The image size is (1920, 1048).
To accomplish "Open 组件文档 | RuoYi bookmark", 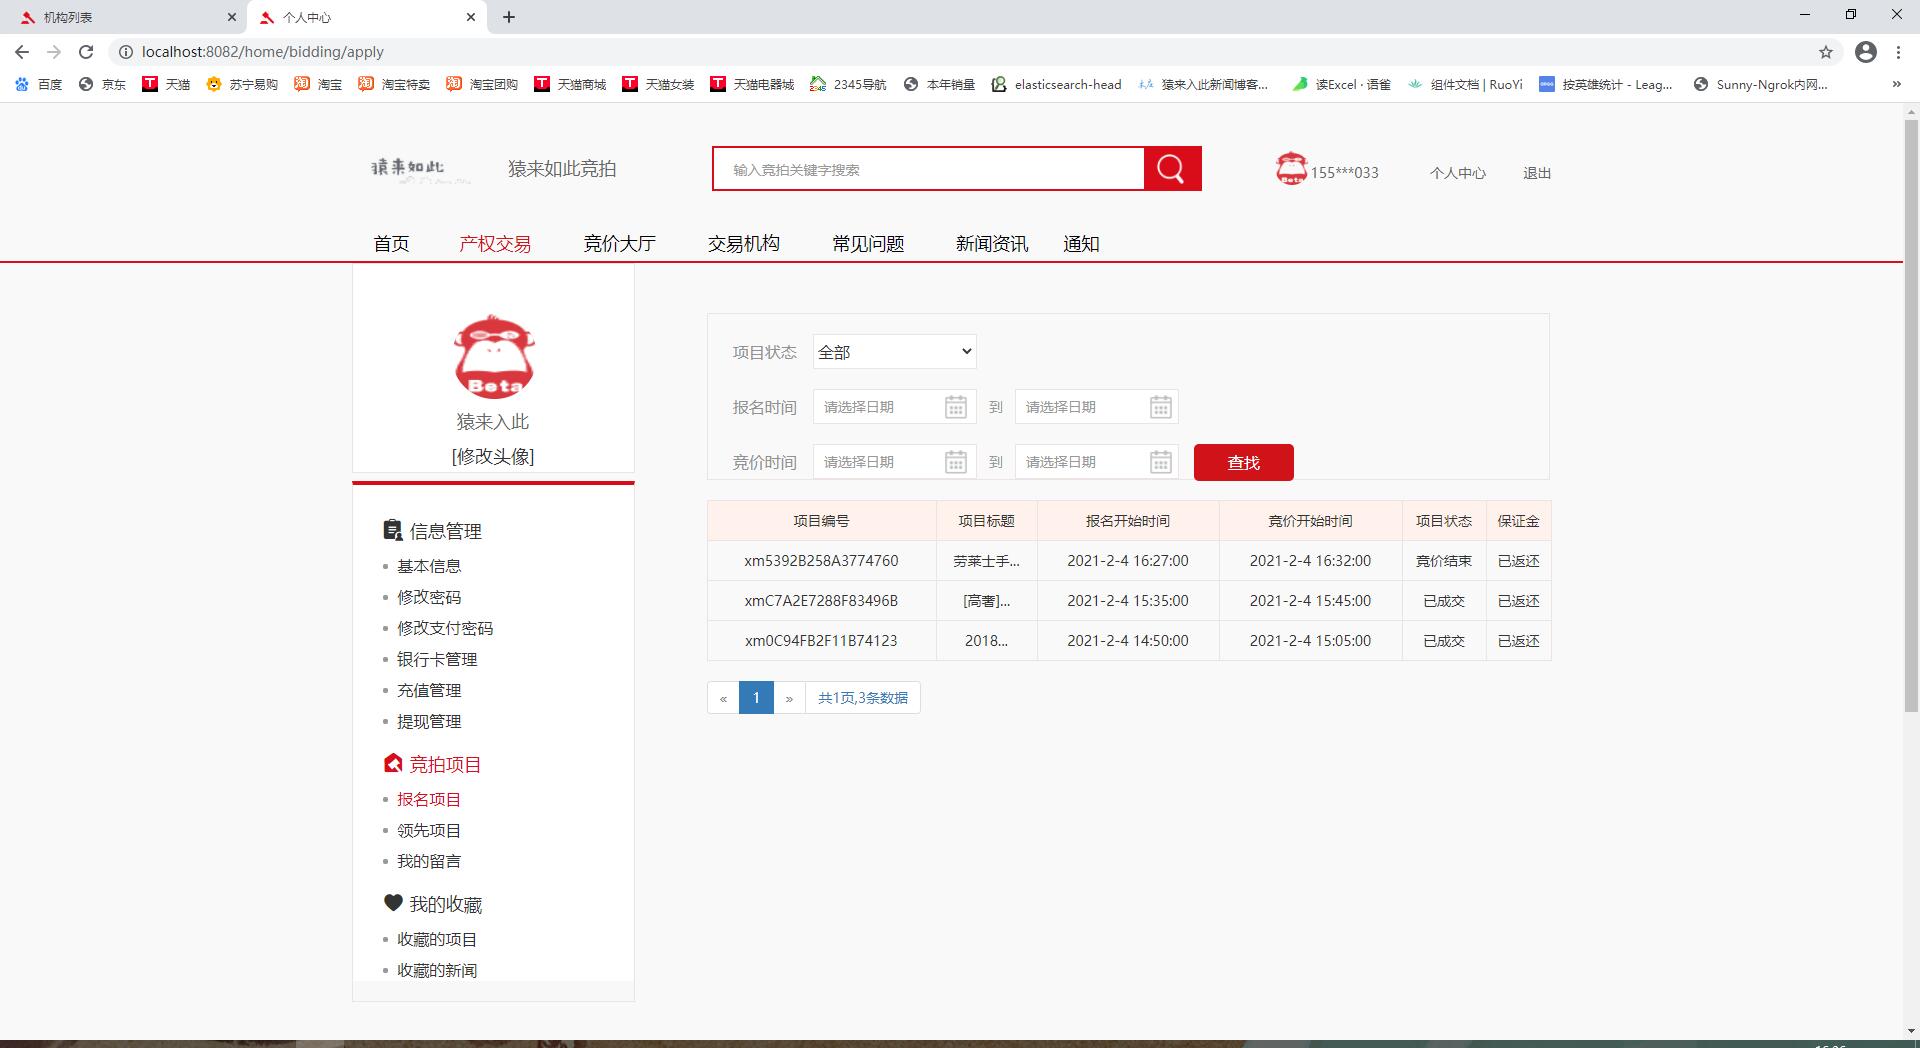I will pyautogui.click(x=1465, y=84).
